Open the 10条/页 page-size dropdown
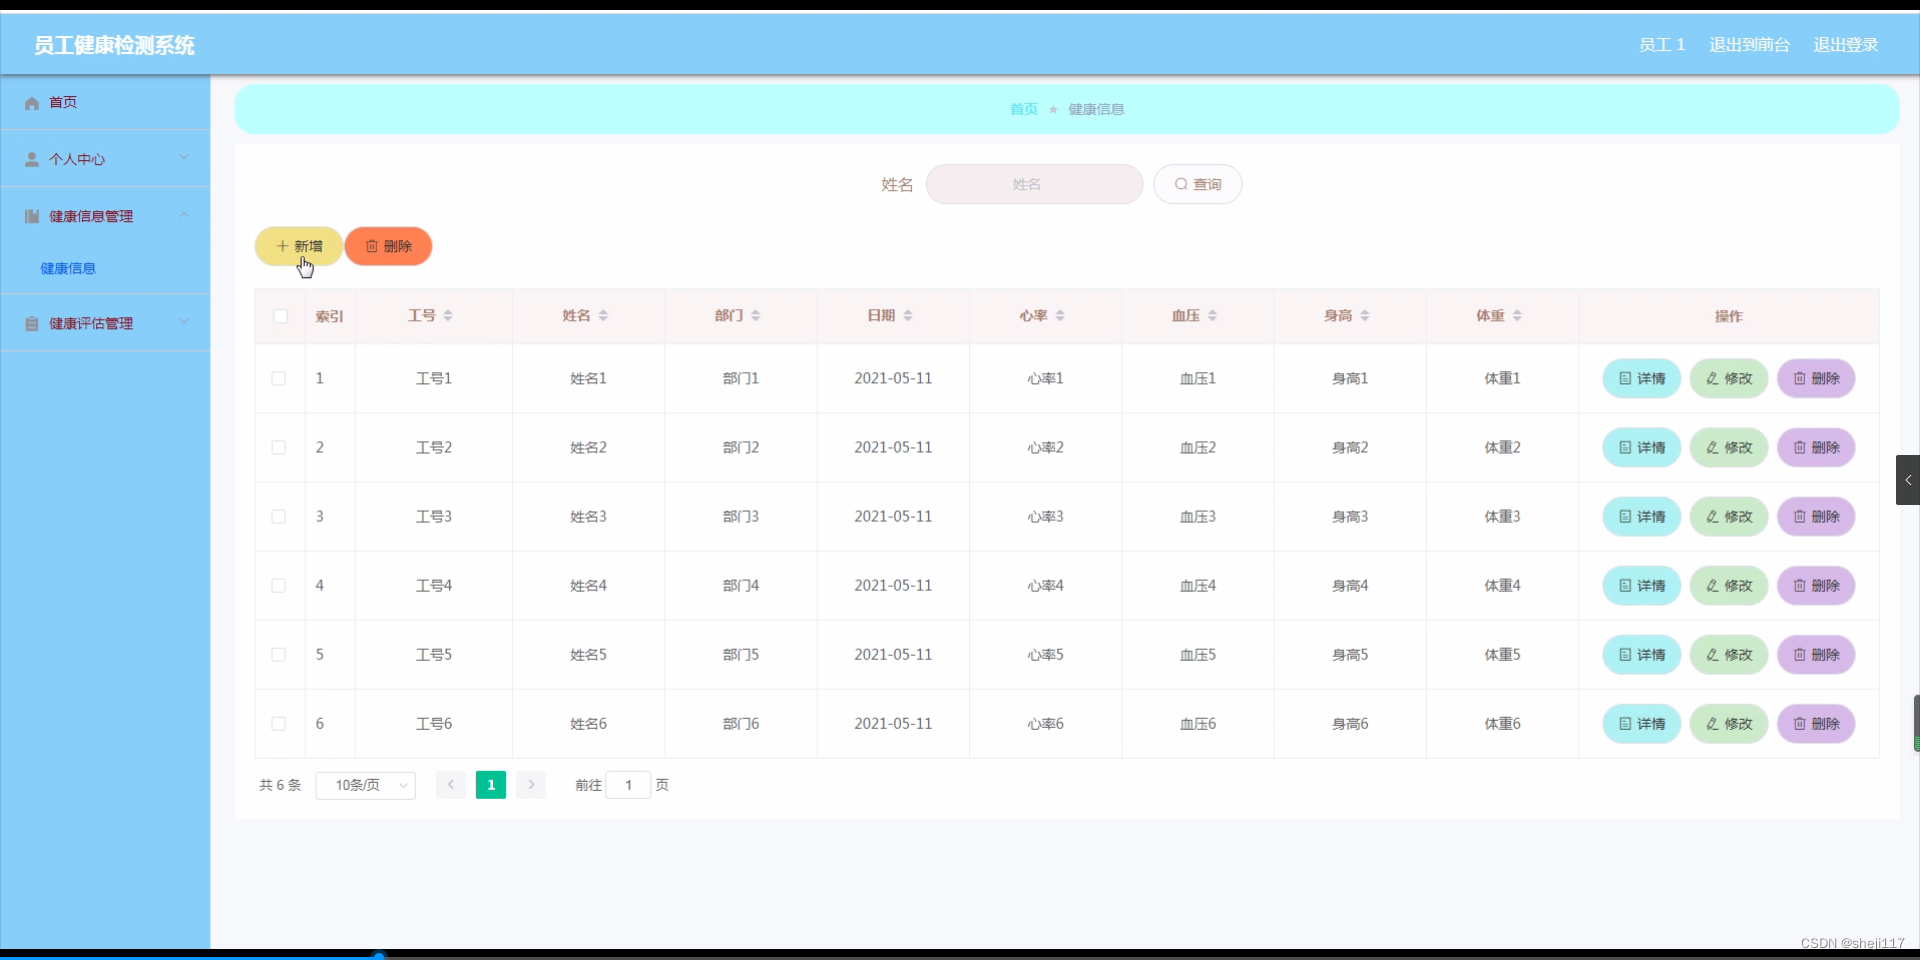The width and height of the screenshot is (1920, 960). 365,785
